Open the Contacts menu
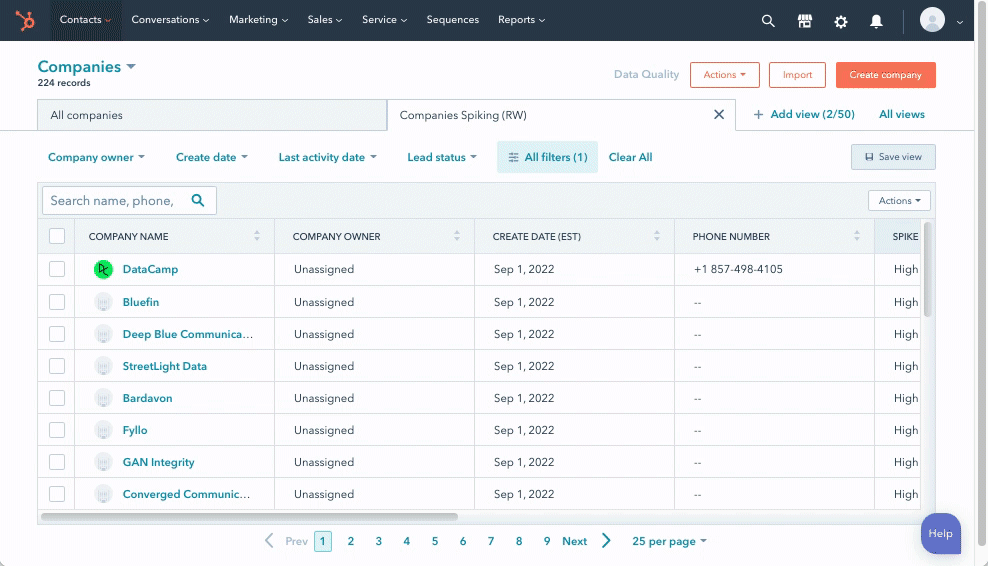This screenshot has width=988, height=566. [x=85, y=20]
